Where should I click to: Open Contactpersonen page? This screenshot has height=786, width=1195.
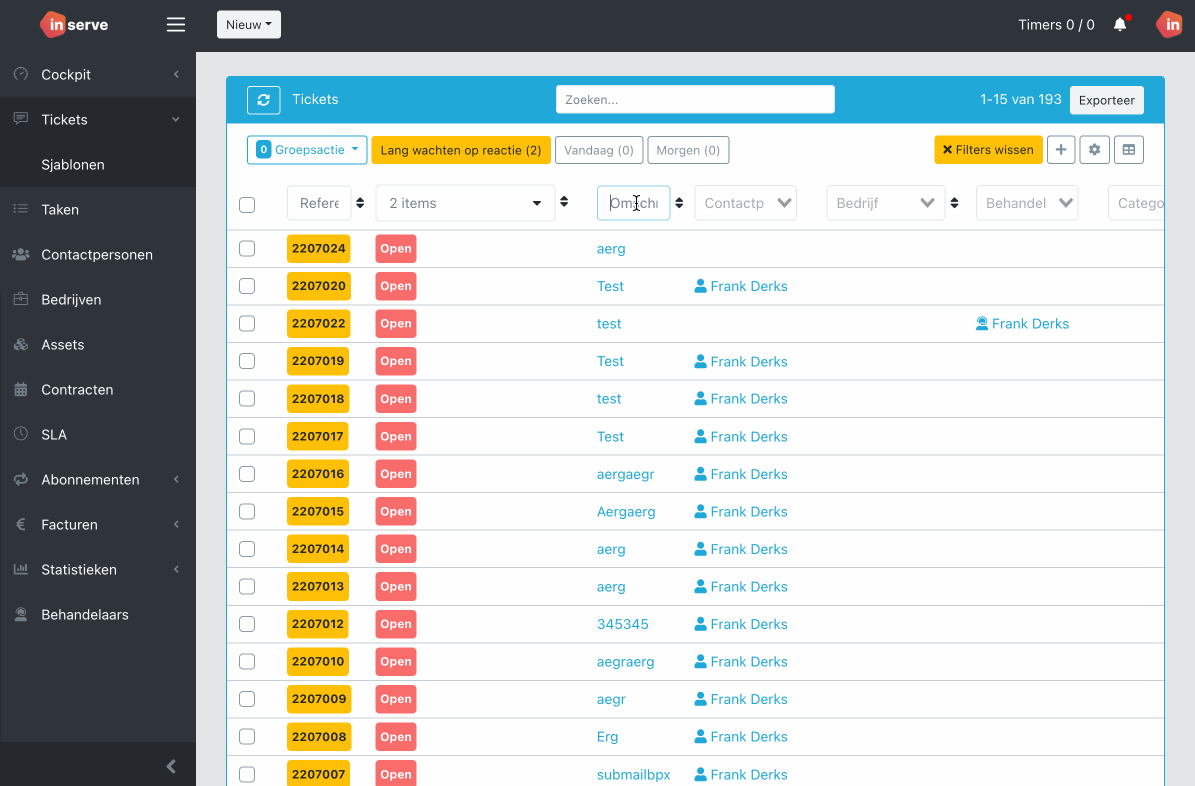(98, 254)
